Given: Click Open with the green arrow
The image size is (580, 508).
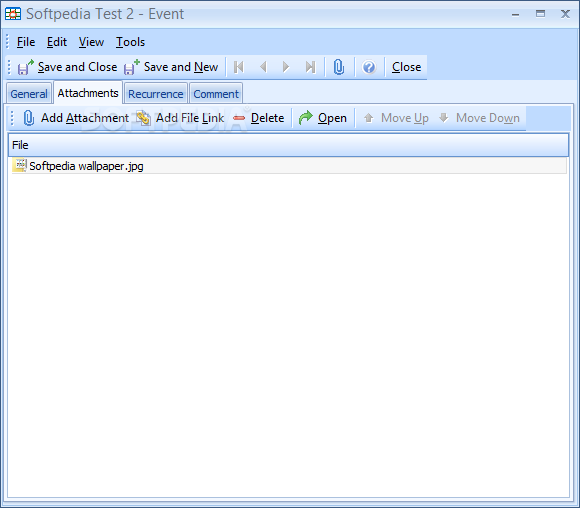Looking at the screenshot, I should point(323,118).
